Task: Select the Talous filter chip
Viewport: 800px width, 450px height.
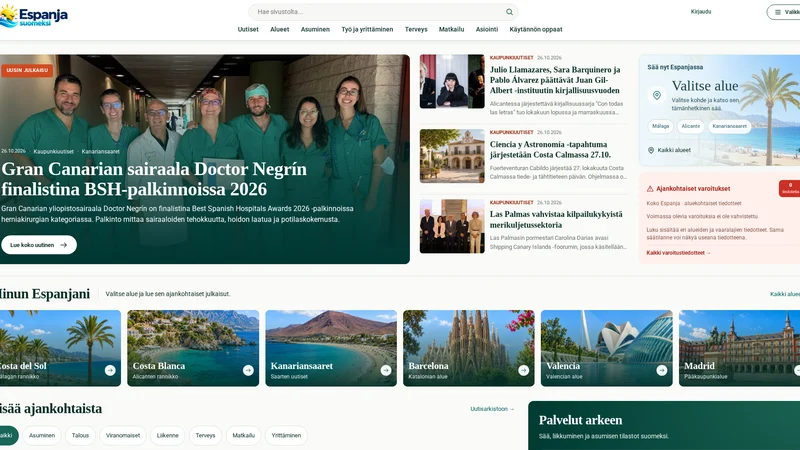Action: pos(80,435)
